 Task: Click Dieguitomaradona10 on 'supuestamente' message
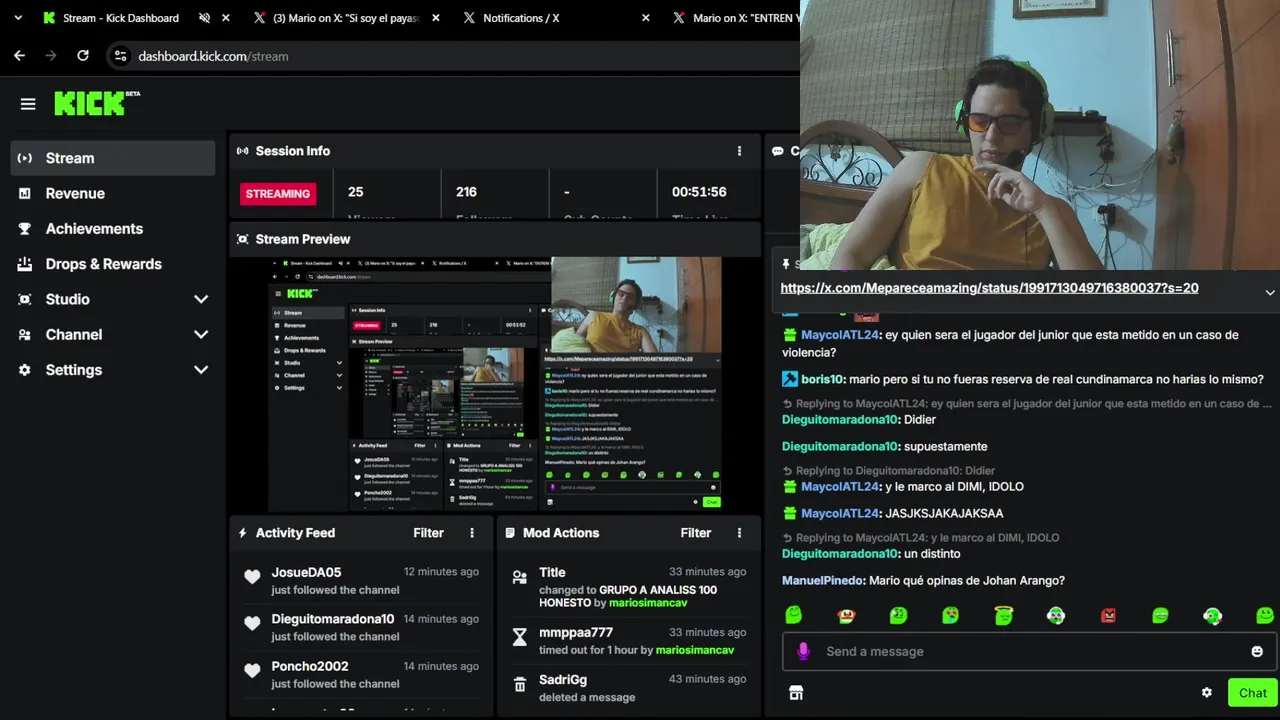pyautogui.click(x=840, y=446)
